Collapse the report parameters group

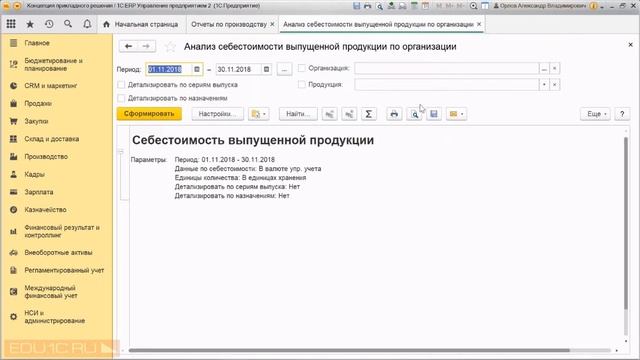[120, 151]
